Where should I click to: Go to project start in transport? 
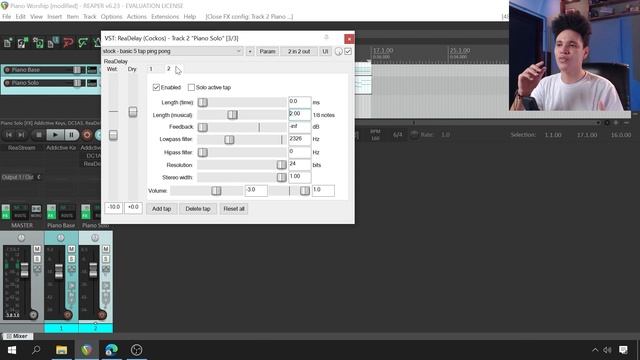click(x=9, y=135)
